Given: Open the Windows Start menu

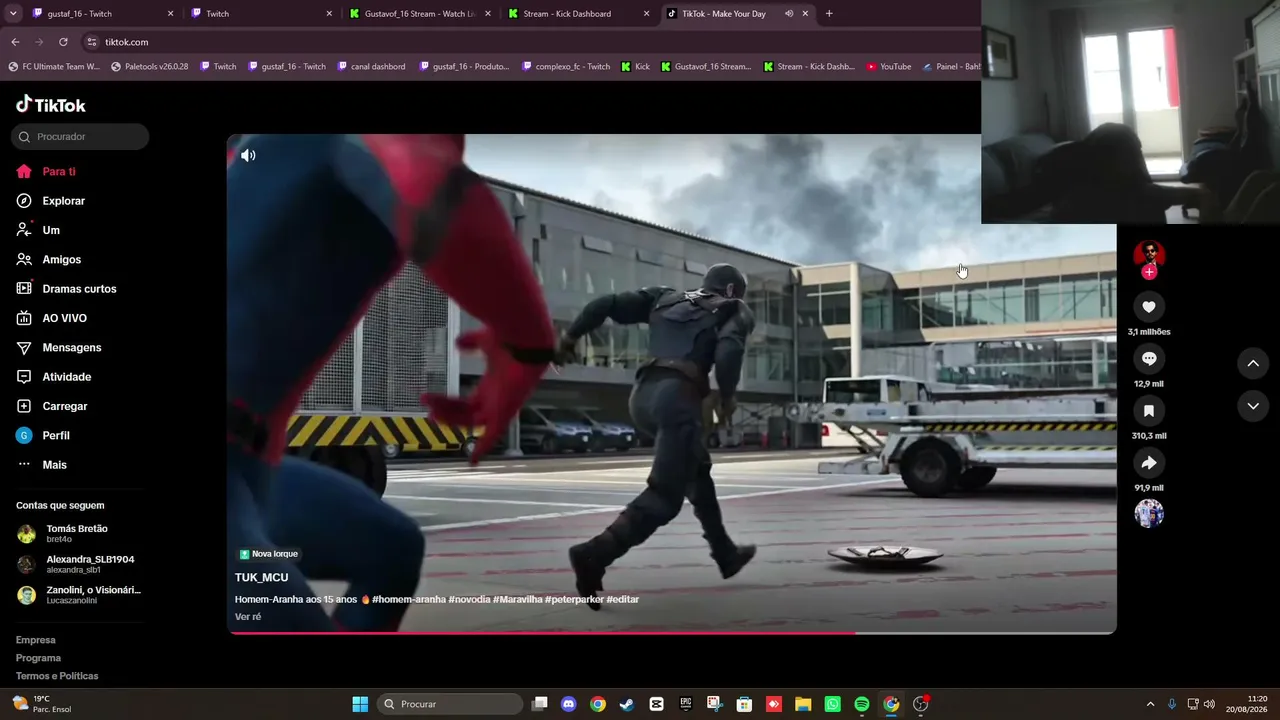Looking at the screenshot, I should point(360,704).
